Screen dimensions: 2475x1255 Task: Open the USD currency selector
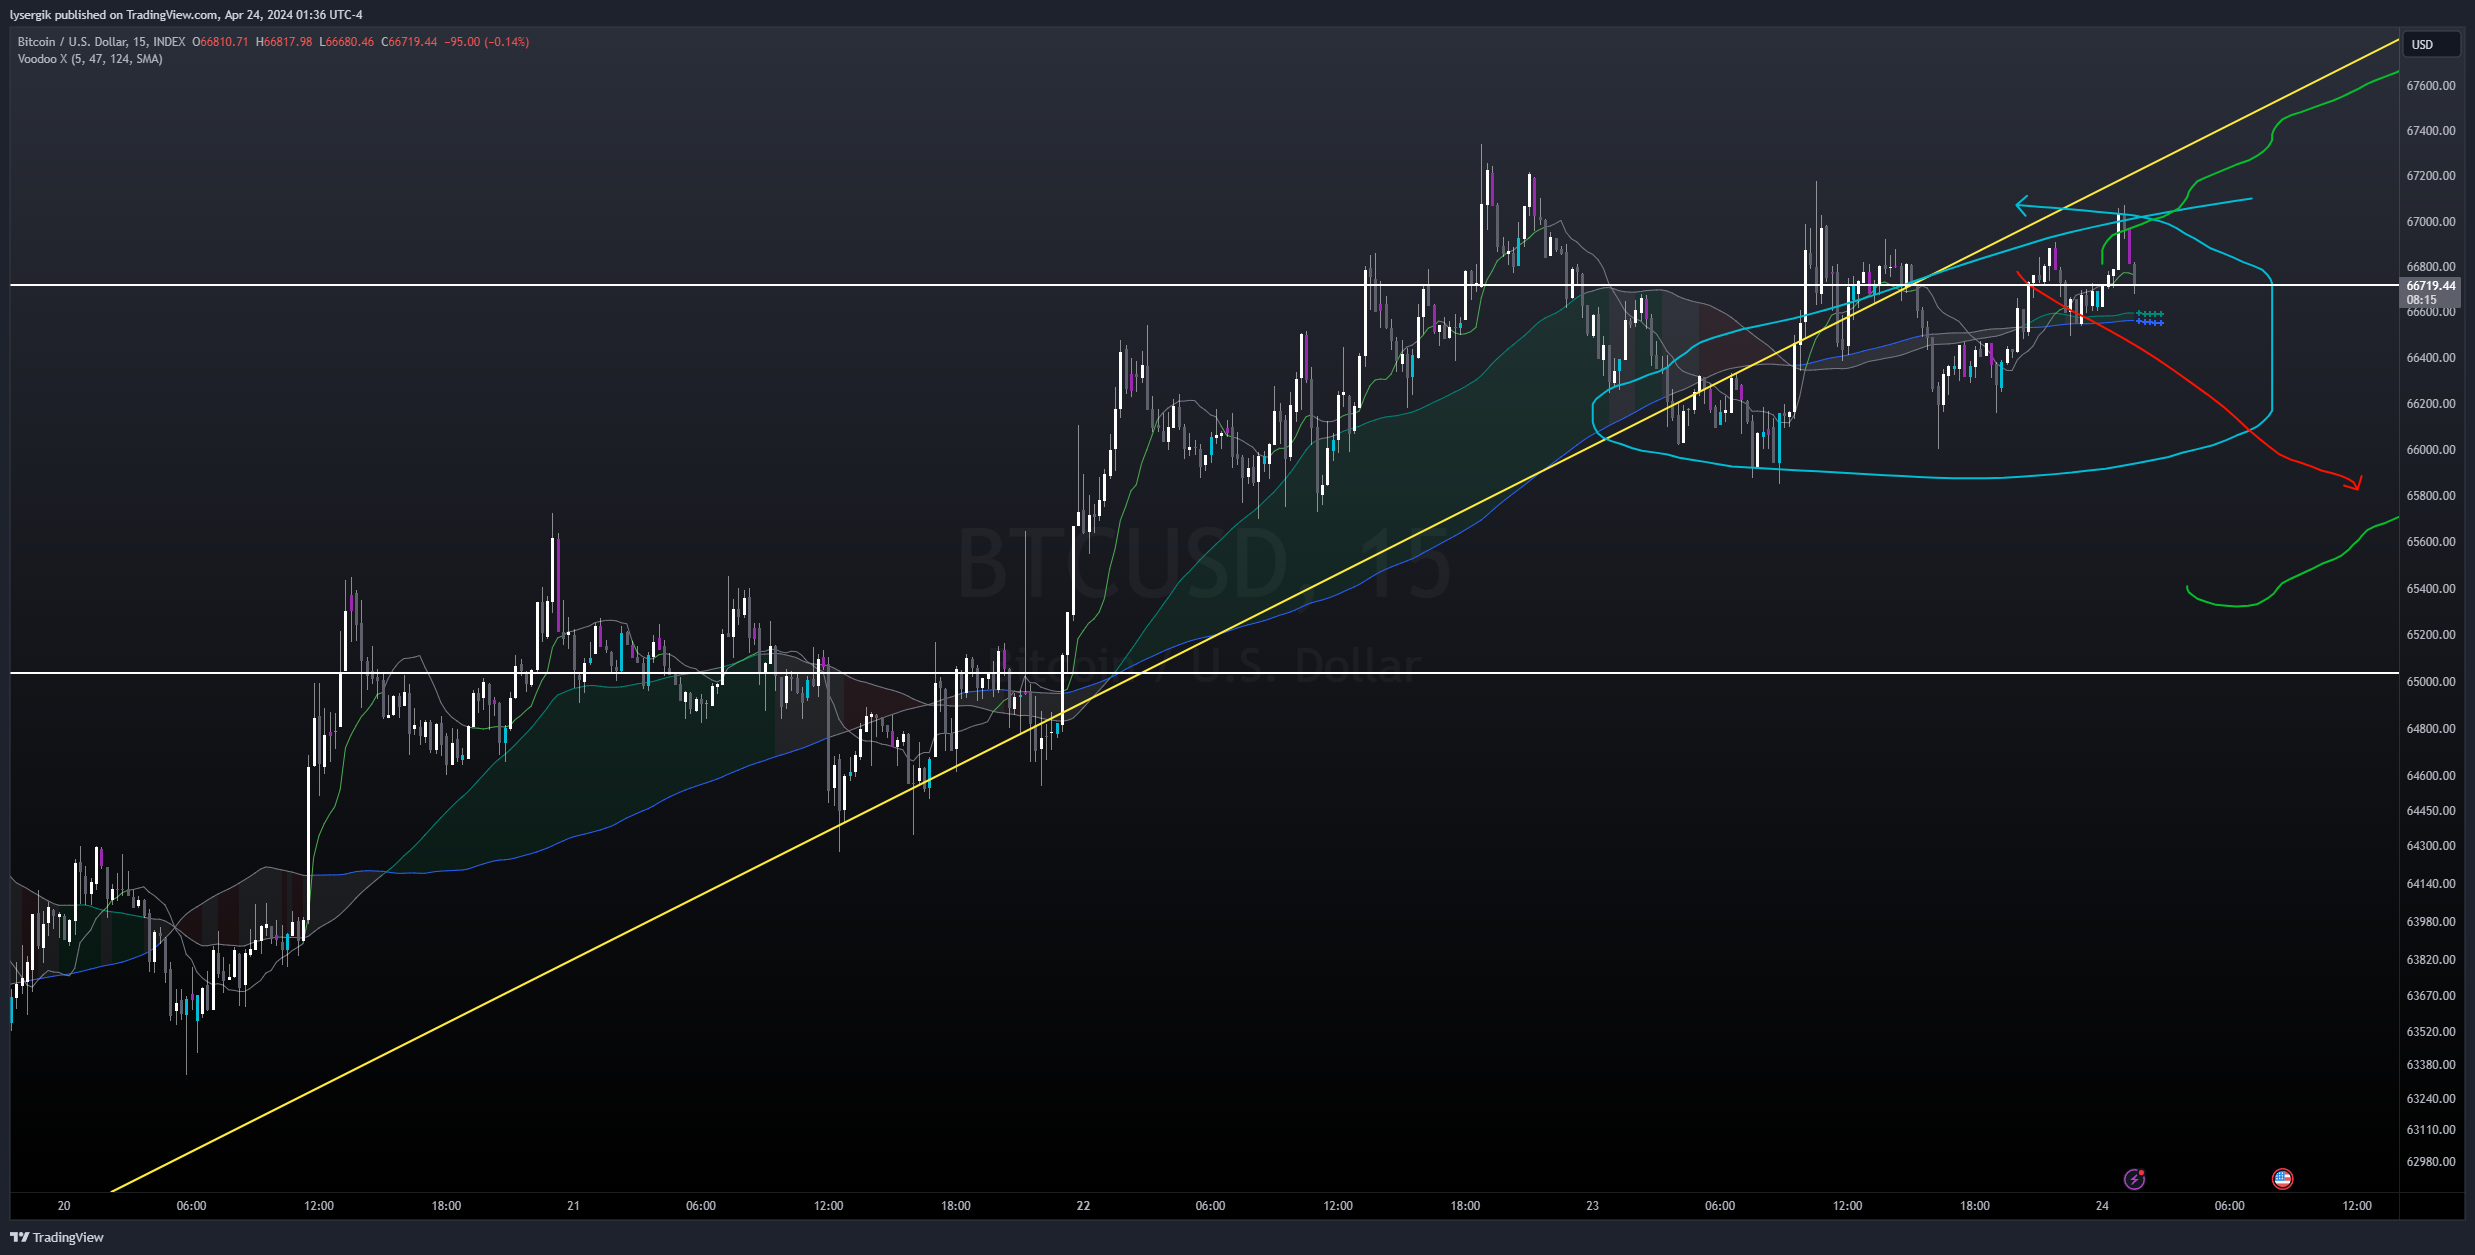click(x=2433, y=44)
